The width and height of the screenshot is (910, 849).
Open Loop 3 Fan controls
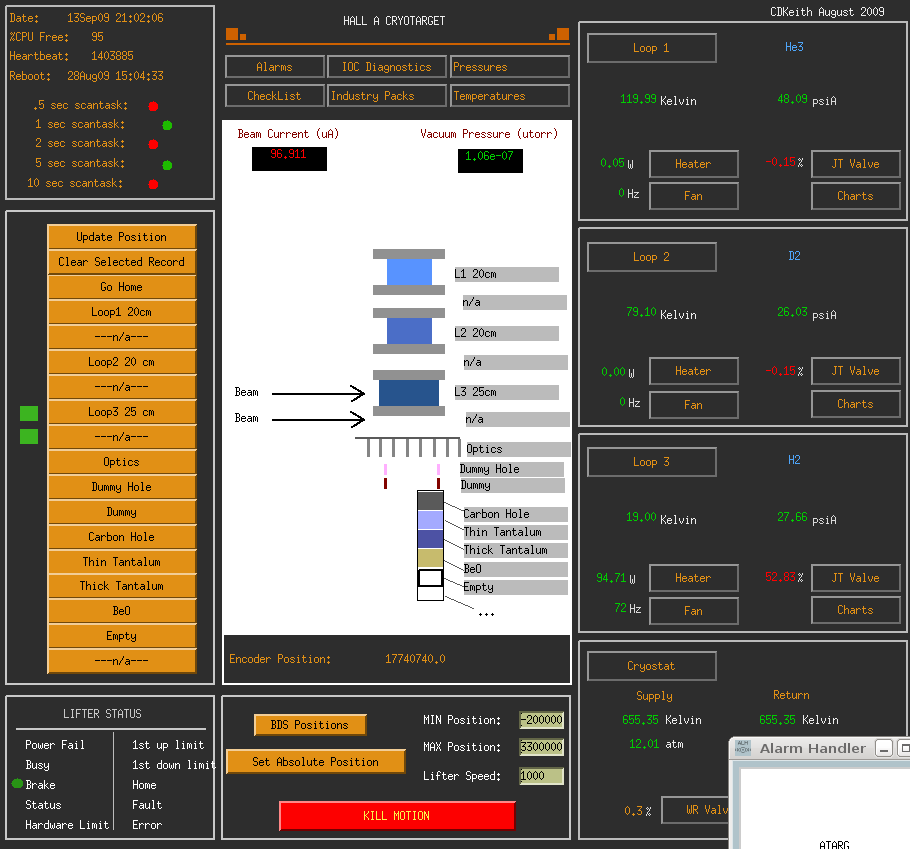[694, 610]
